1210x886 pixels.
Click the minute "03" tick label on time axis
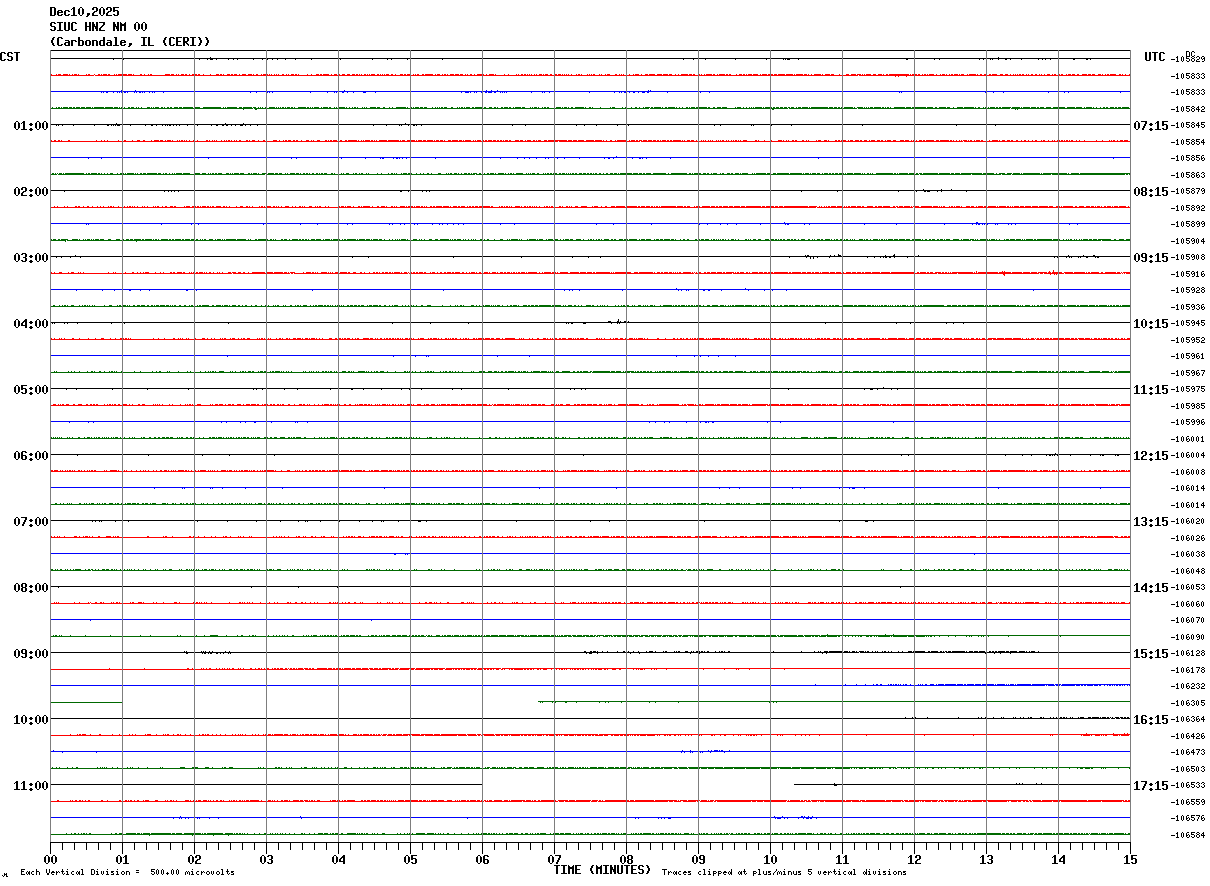[266, 859]
